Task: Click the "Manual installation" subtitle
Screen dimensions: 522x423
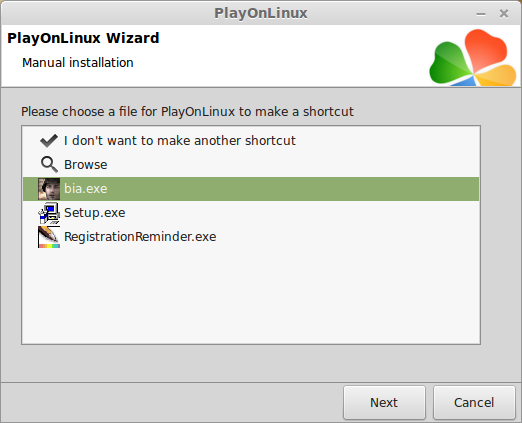Action: [78, 63]
